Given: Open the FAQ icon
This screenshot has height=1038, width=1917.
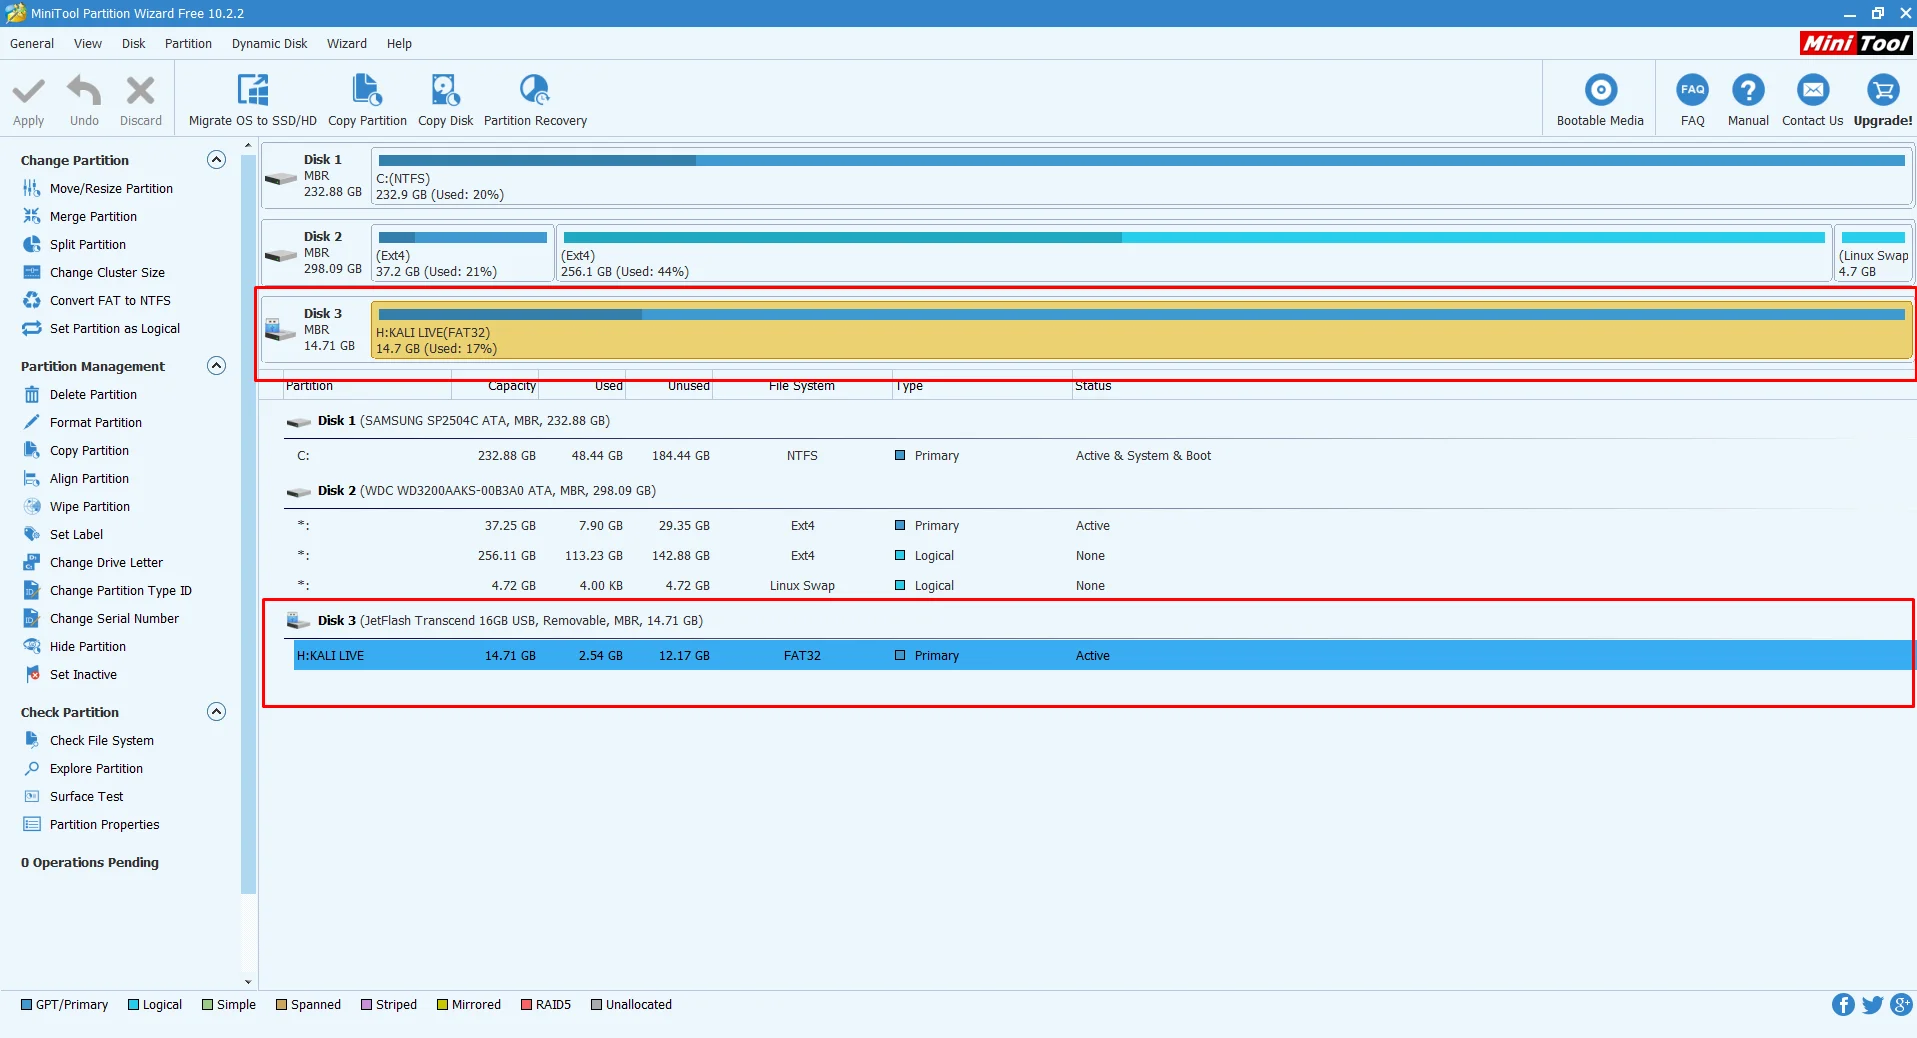Looking at the screenshot, I should (x=1692, y=91).
